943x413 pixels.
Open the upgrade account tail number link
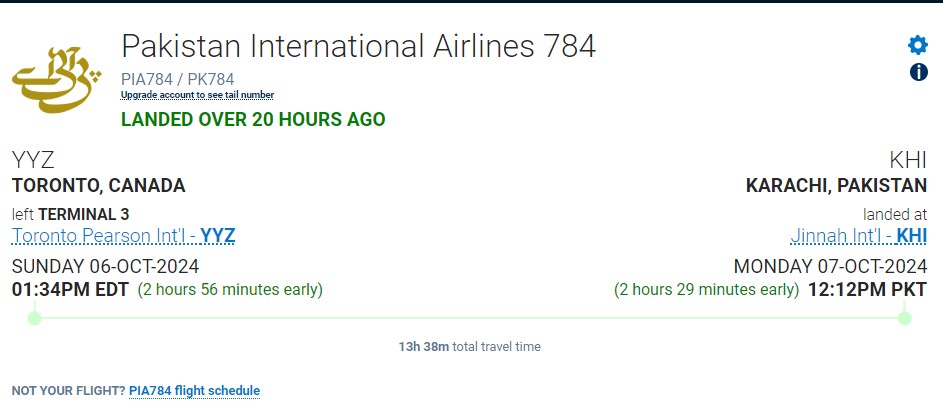pyautogui.click(x=197, y=95)
